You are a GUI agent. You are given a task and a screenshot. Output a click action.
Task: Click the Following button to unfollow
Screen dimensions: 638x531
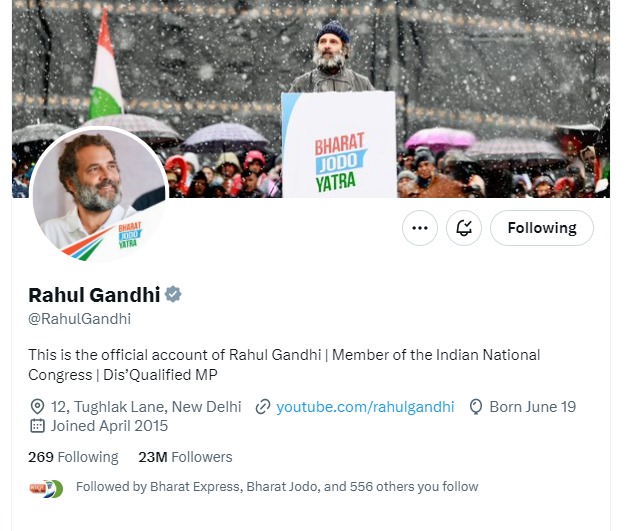(x=542, y=228)
